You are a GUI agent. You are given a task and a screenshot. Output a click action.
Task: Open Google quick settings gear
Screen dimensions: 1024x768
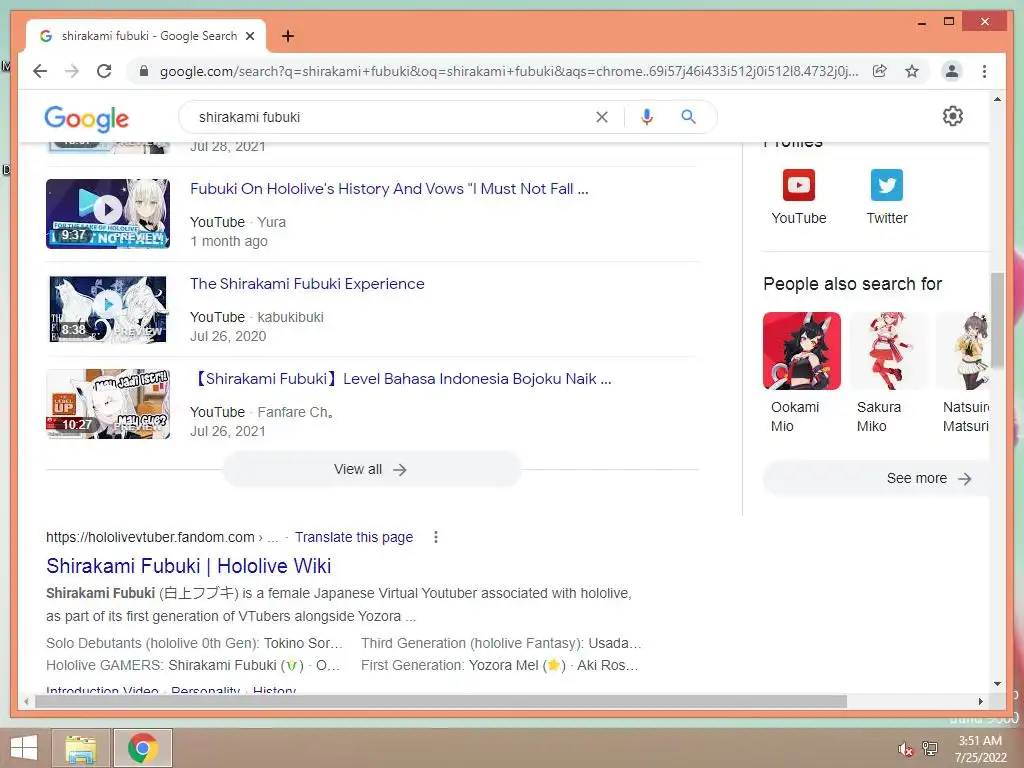953,116
